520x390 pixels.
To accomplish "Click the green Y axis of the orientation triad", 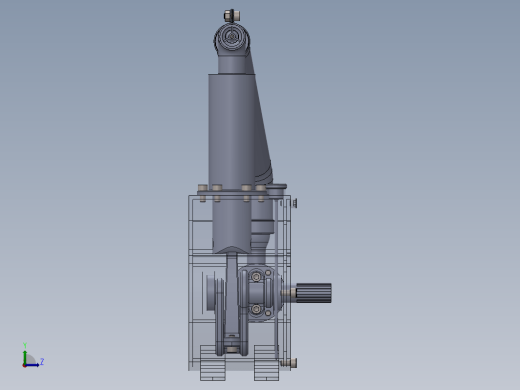I will coord(25,357).
